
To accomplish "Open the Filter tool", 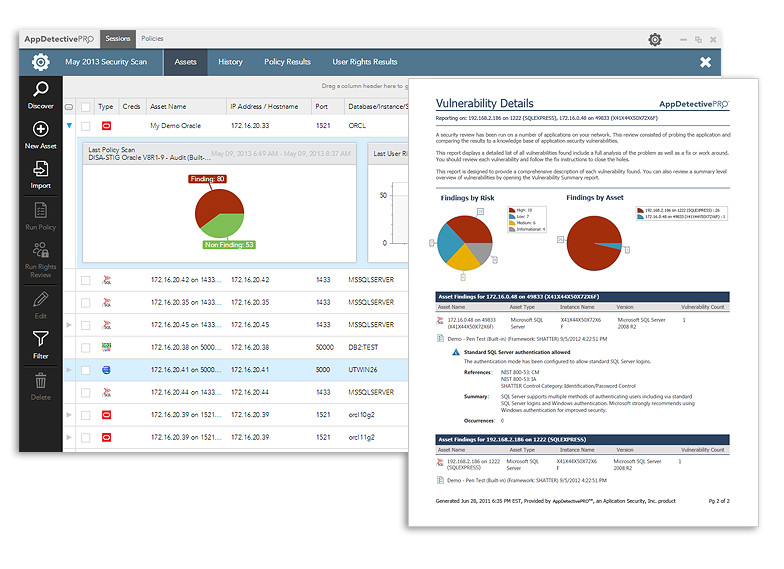I will tap(41, 341).
